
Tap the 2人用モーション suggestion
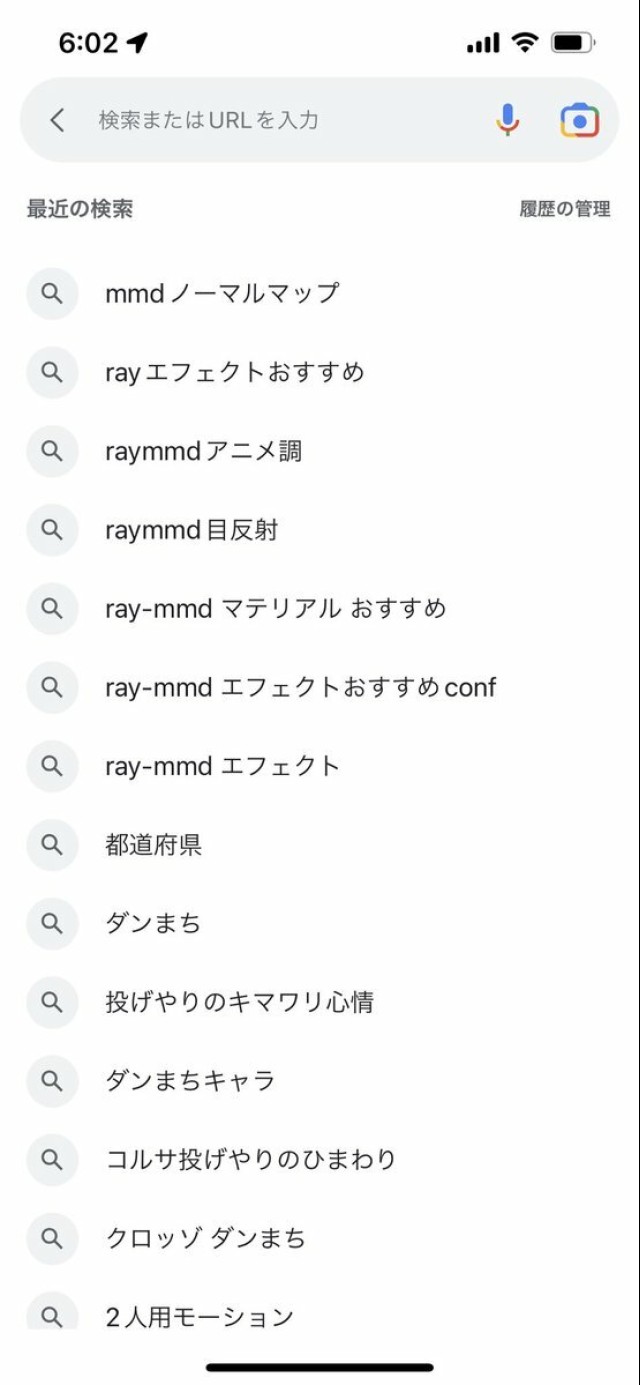pyautogui.click(x=199, y=1316)
